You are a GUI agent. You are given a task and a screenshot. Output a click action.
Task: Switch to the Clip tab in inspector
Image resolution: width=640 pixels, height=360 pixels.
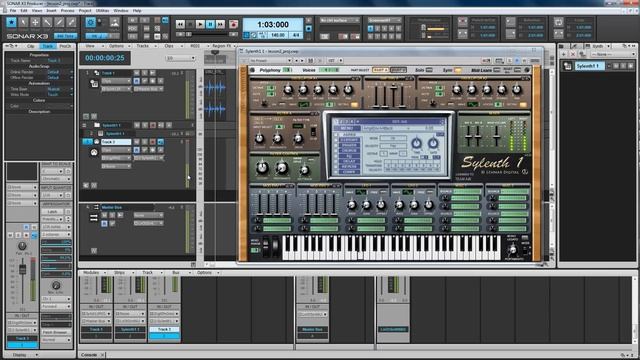(x=31, y=46)
